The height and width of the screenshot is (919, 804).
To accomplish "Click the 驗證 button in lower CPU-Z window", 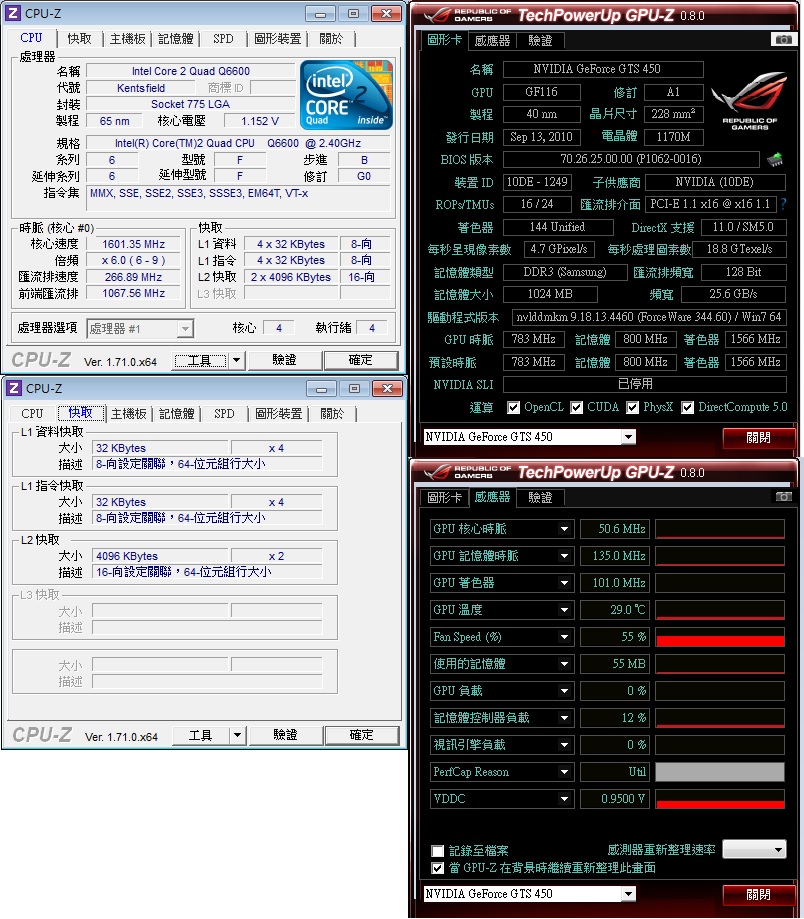I will pos(285,735).
